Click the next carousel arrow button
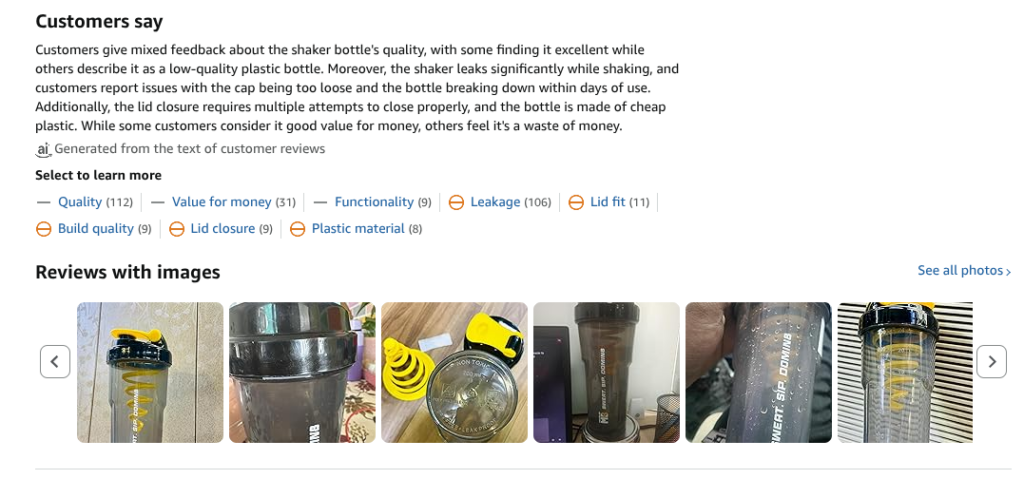This screenshot has width=1024, height=479. (x=991, y=361)
